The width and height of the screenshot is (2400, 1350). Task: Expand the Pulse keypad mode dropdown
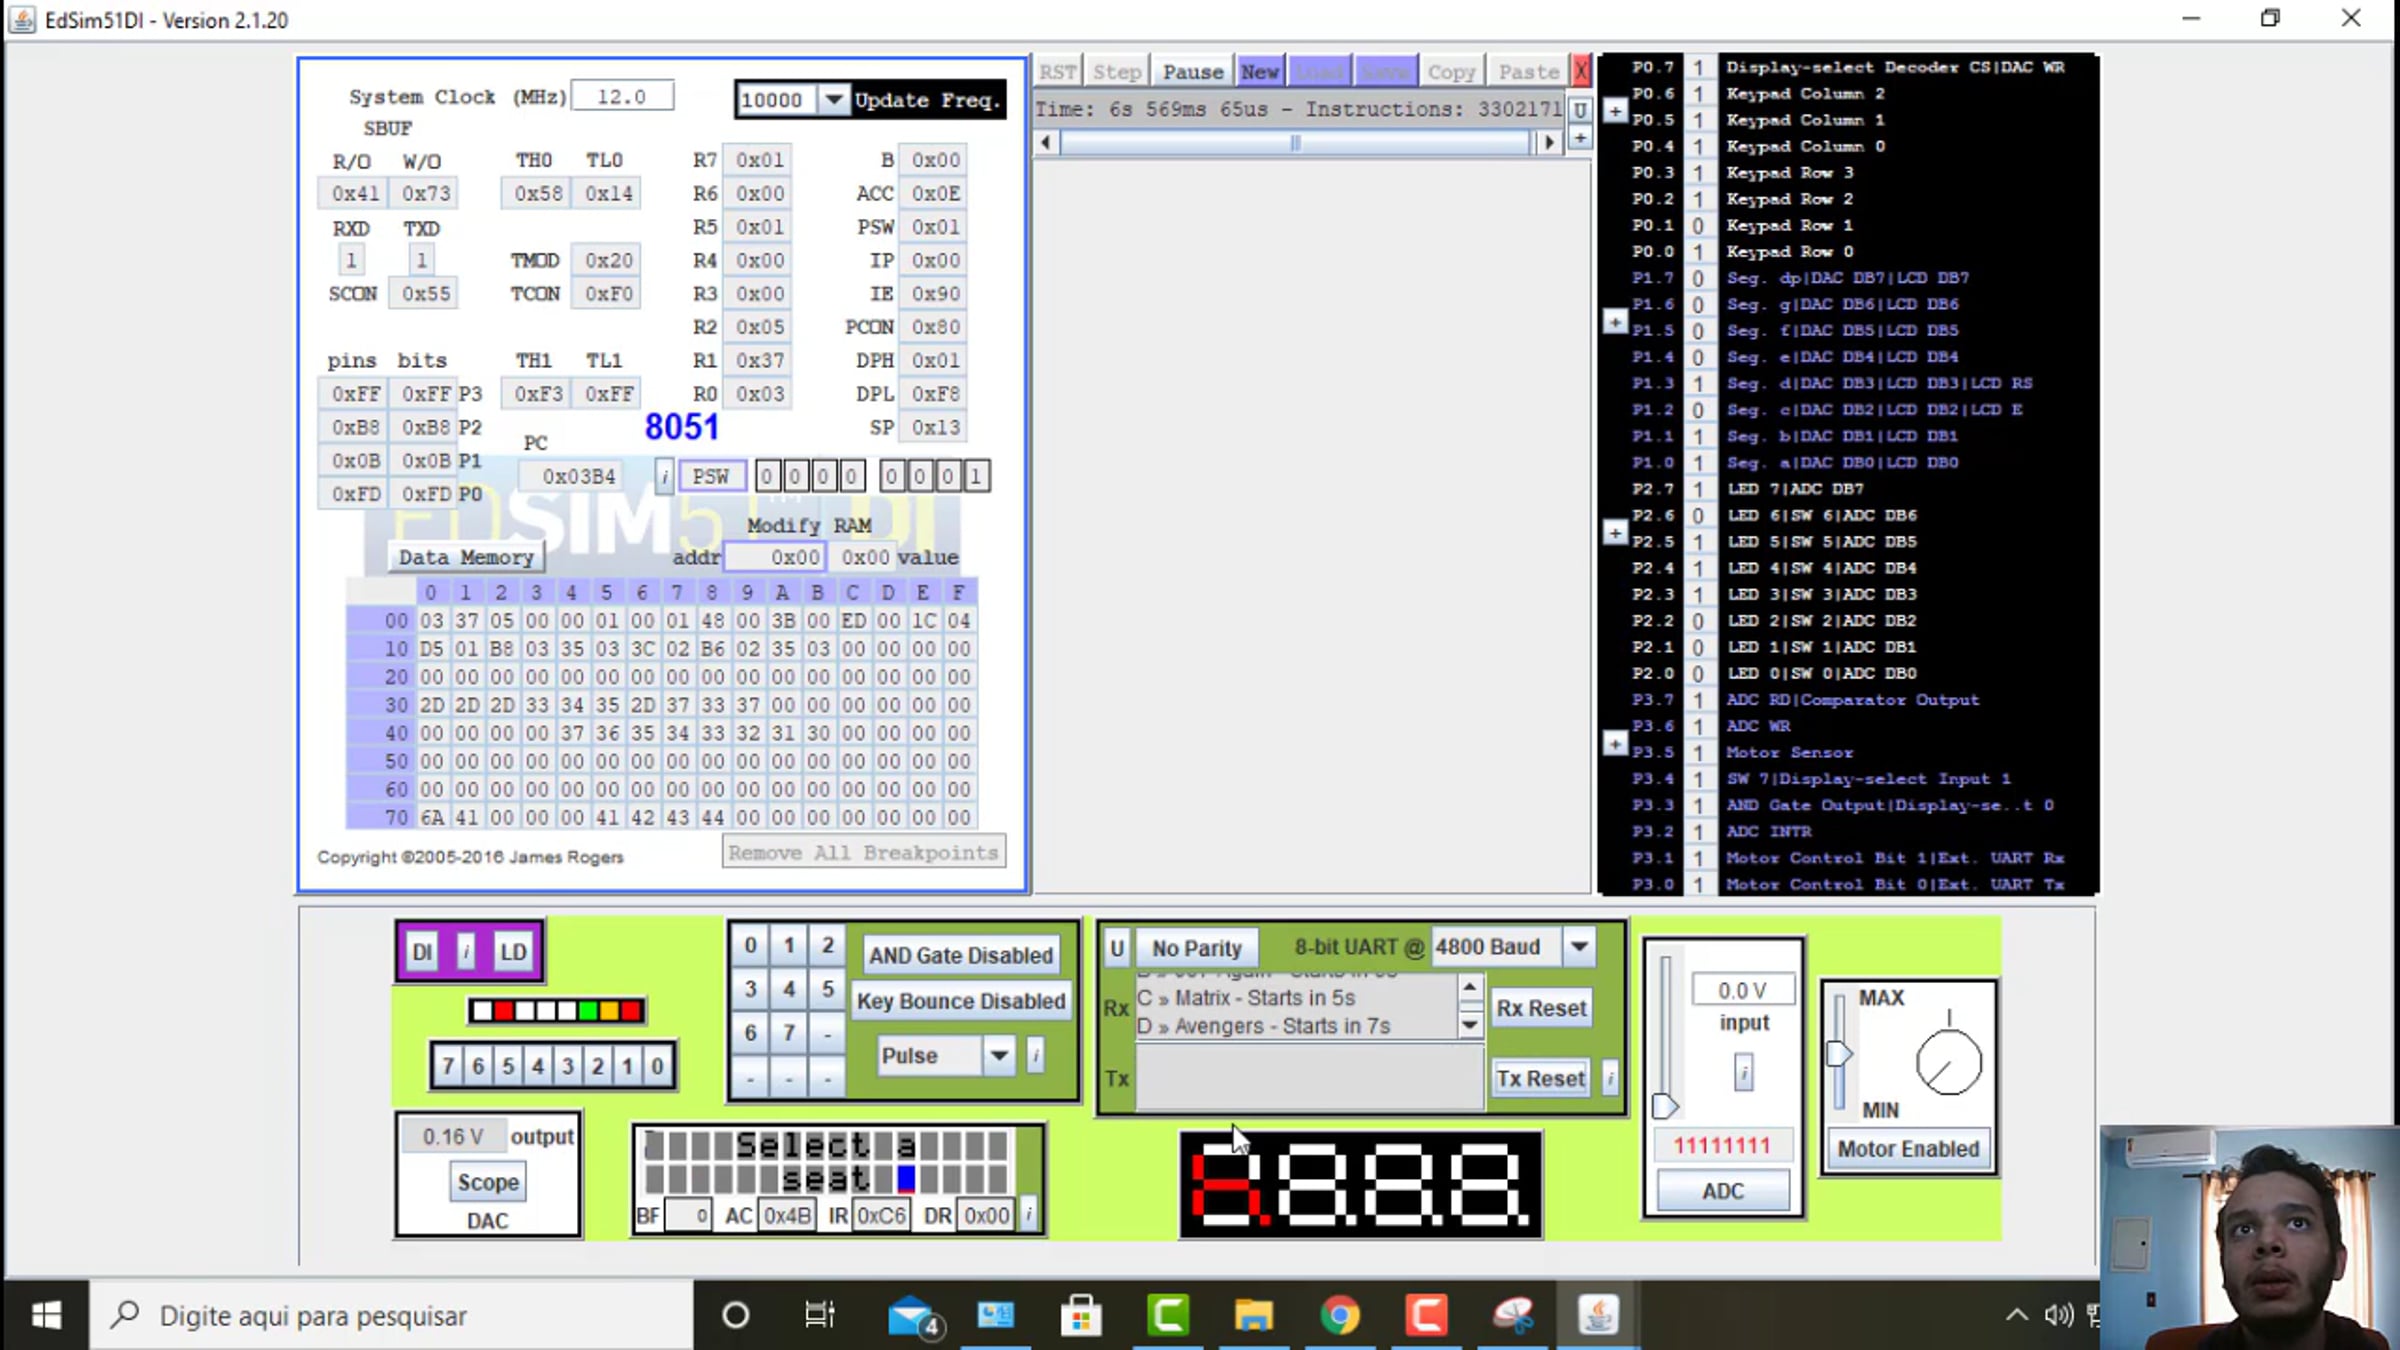pos(998,1055)
